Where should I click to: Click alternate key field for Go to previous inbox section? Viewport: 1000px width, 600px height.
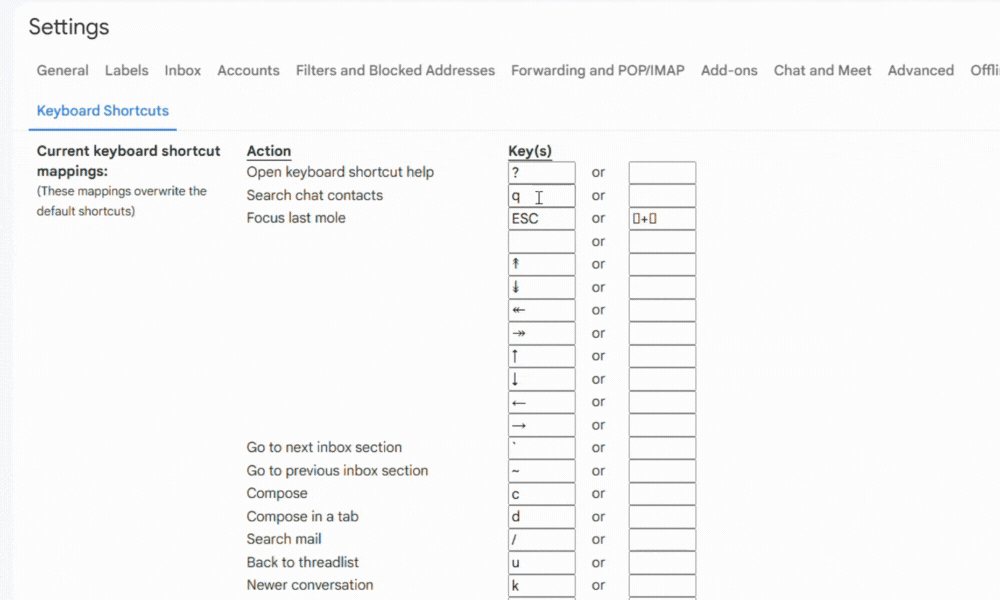(x=662, y=471)
